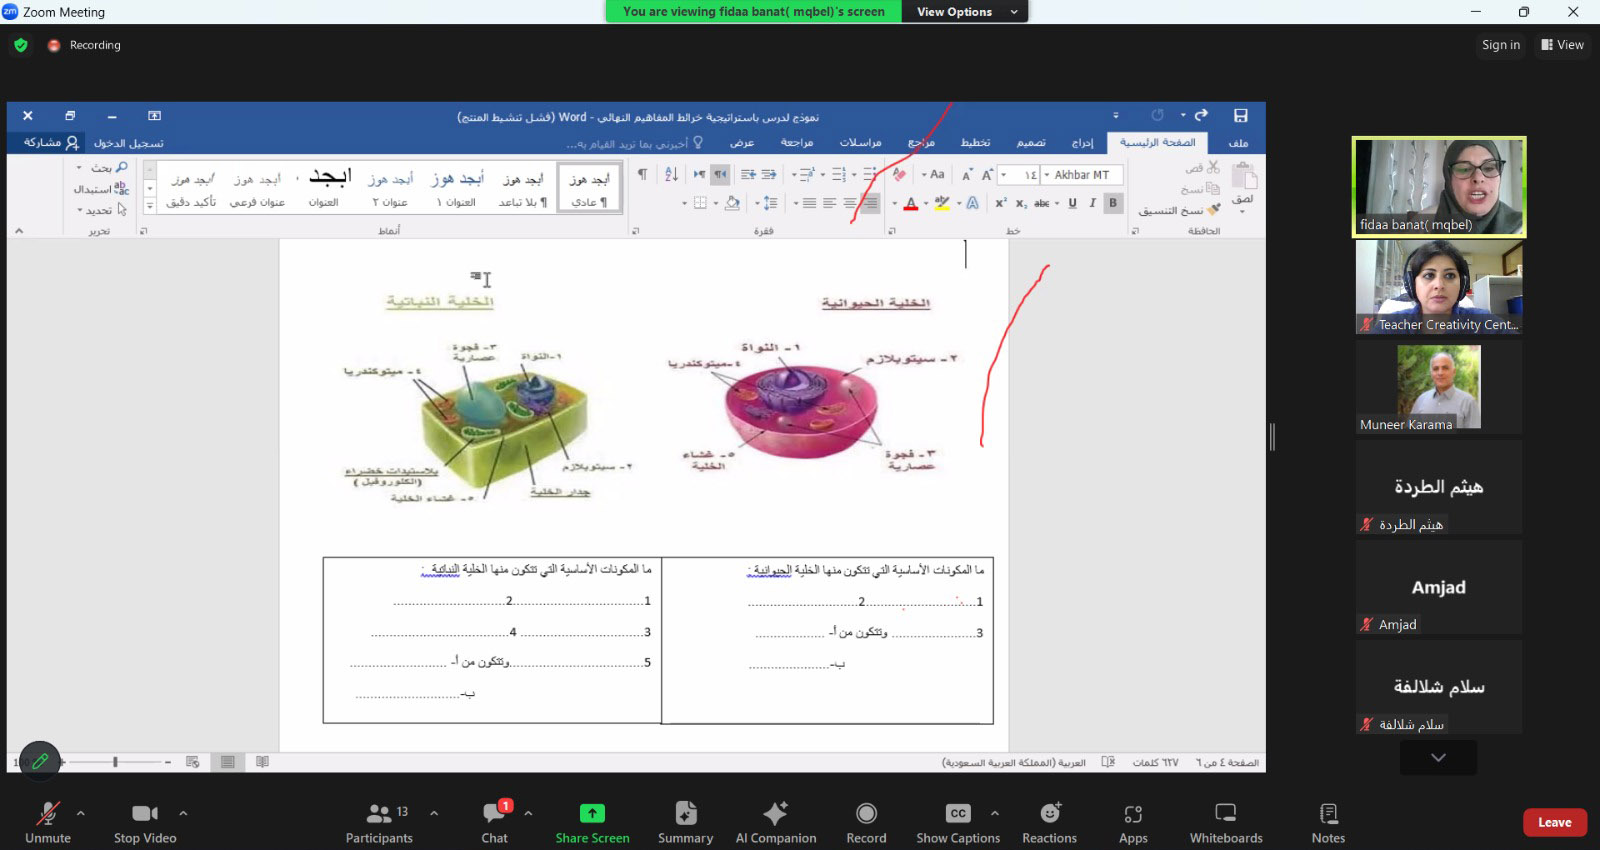Toggle Show Captions

pos(957,822)
